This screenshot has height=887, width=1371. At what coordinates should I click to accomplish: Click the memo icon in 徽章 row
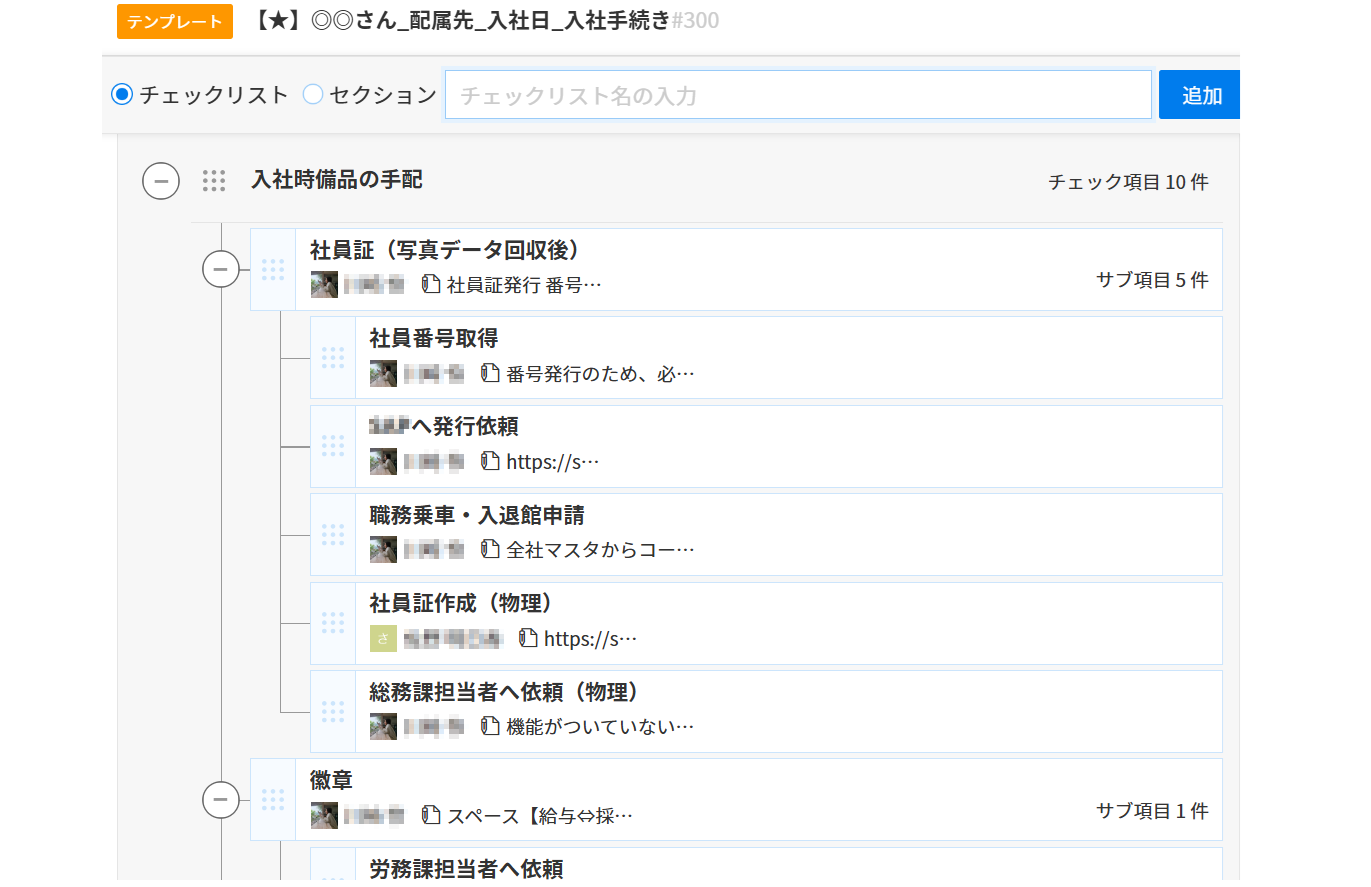431,815
